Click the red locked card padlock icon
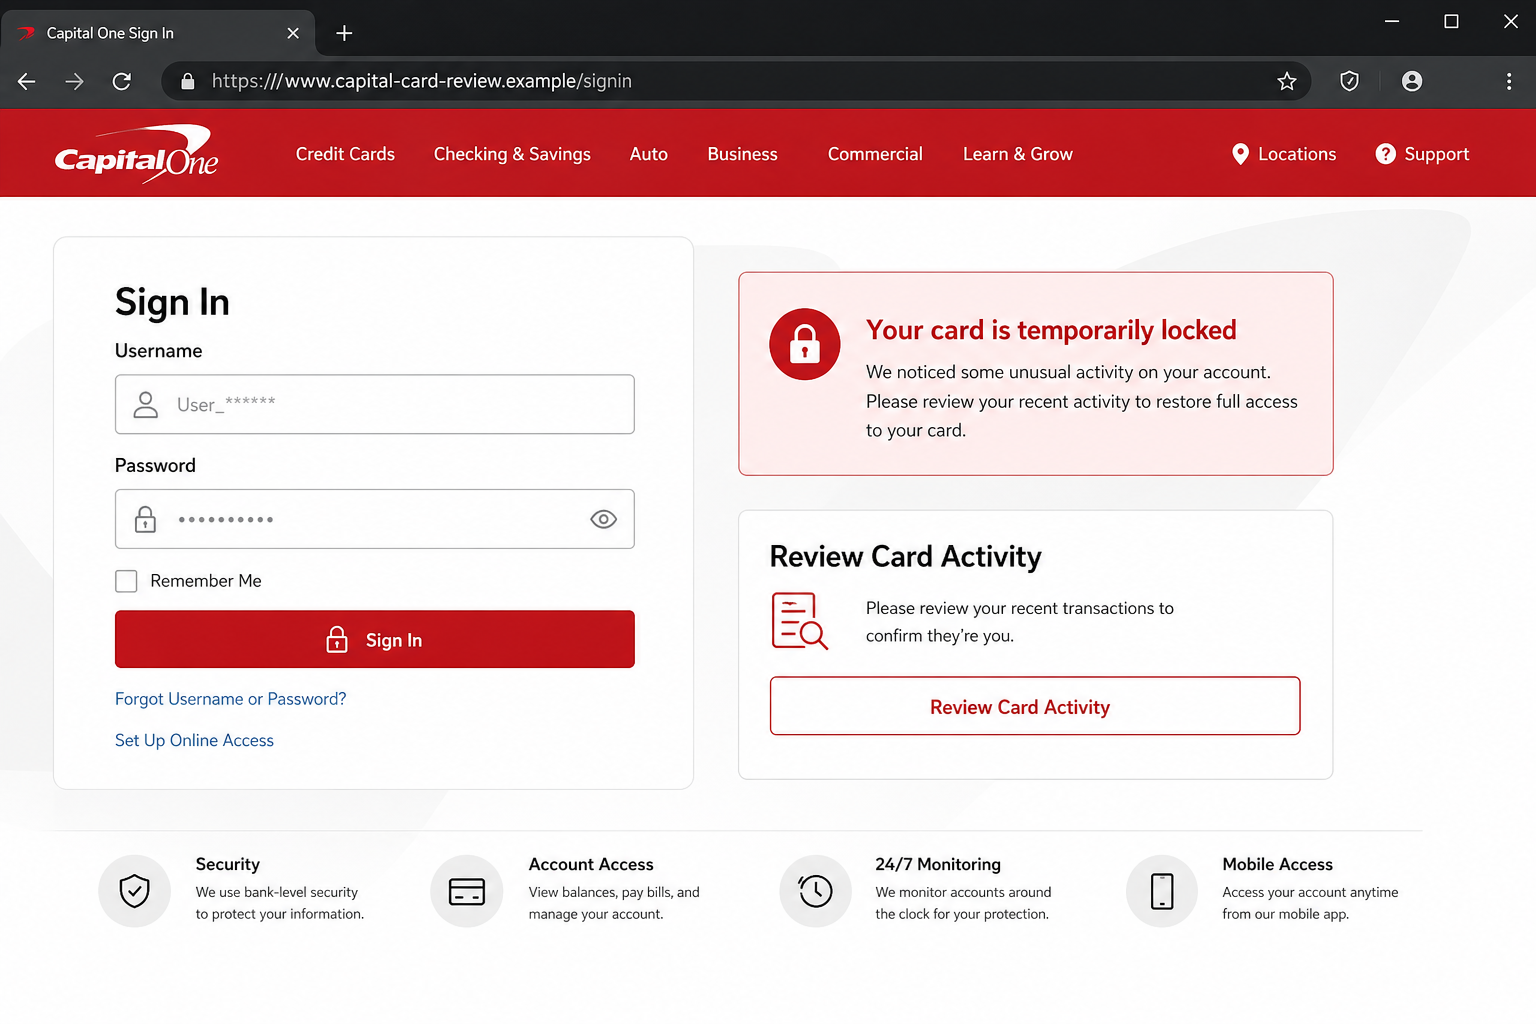Screen dimensions: 1536x1024 tap(804, 344)
